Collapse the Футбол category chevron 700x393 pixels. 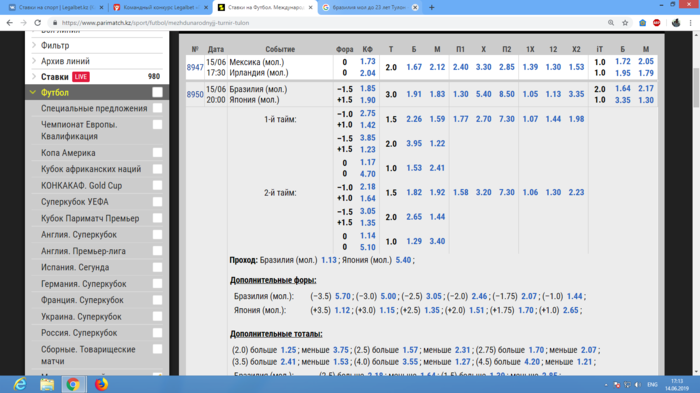point(33,92)
